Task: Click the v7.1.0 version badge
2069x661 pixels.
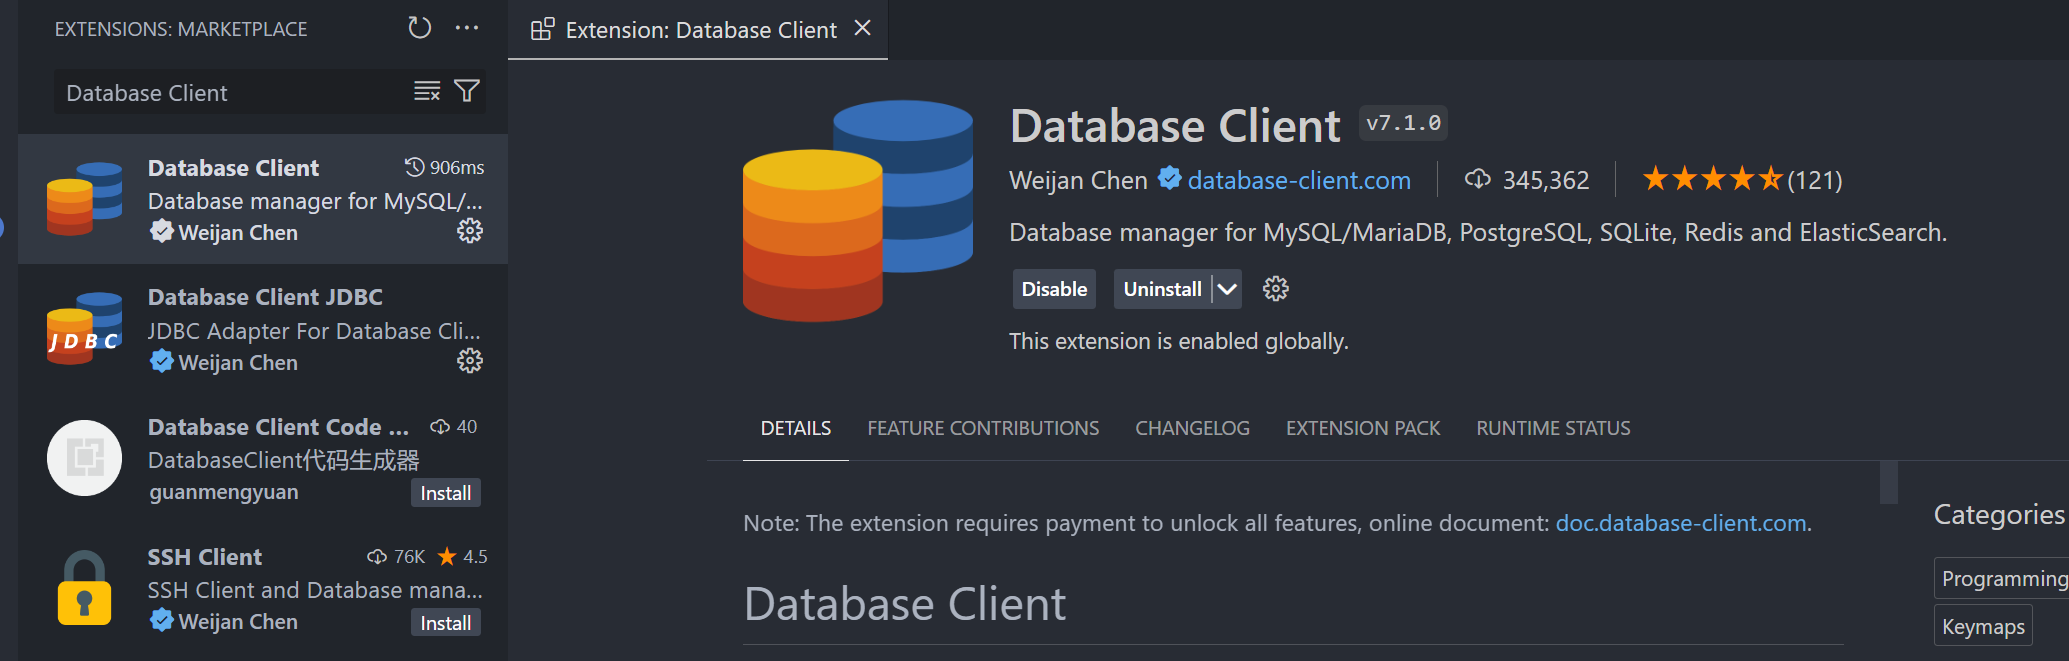Action: (x=1403, y=123)
